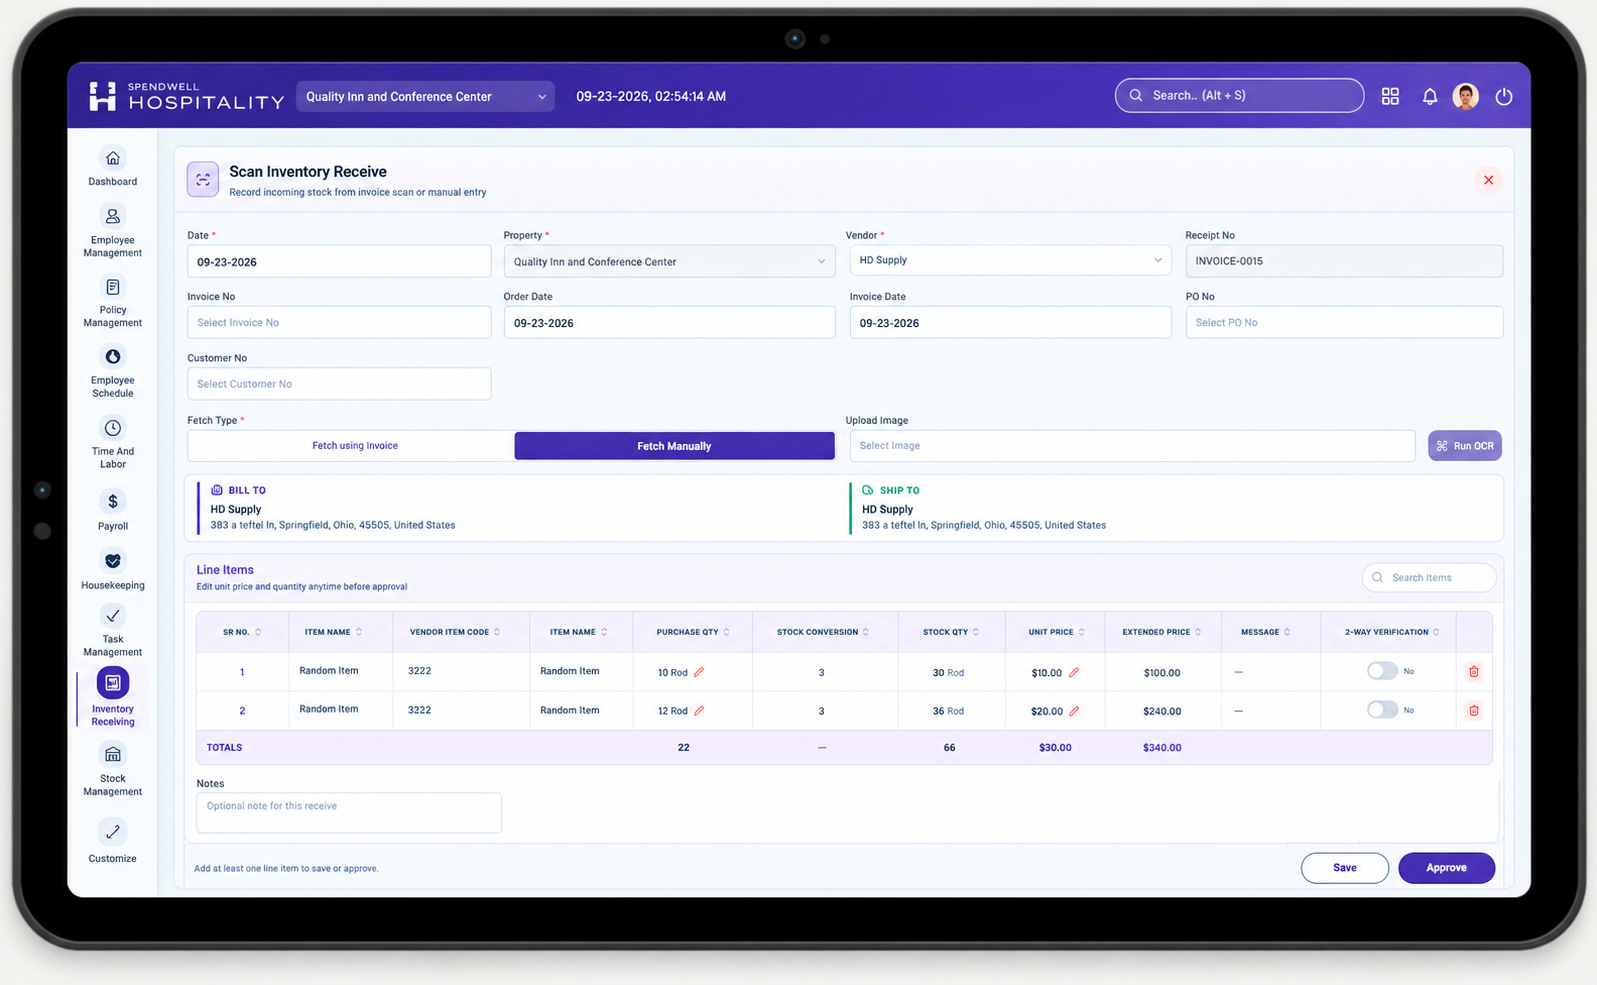Click the global Search field
Image resolution: width=1597 pixels, height=985 pixels.
click(x=1239, y=96)
